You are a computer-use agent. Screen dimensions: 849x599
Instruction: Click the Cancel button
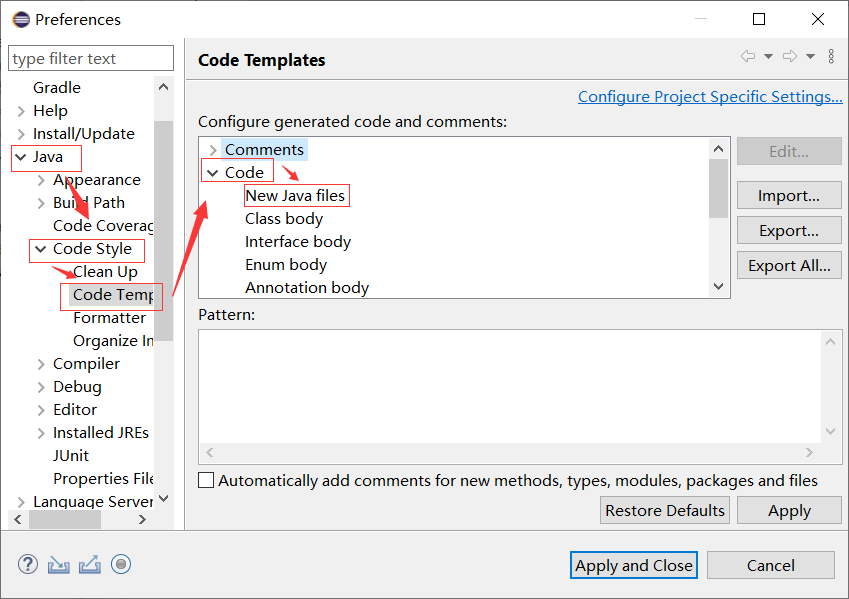tap(770, 565)
